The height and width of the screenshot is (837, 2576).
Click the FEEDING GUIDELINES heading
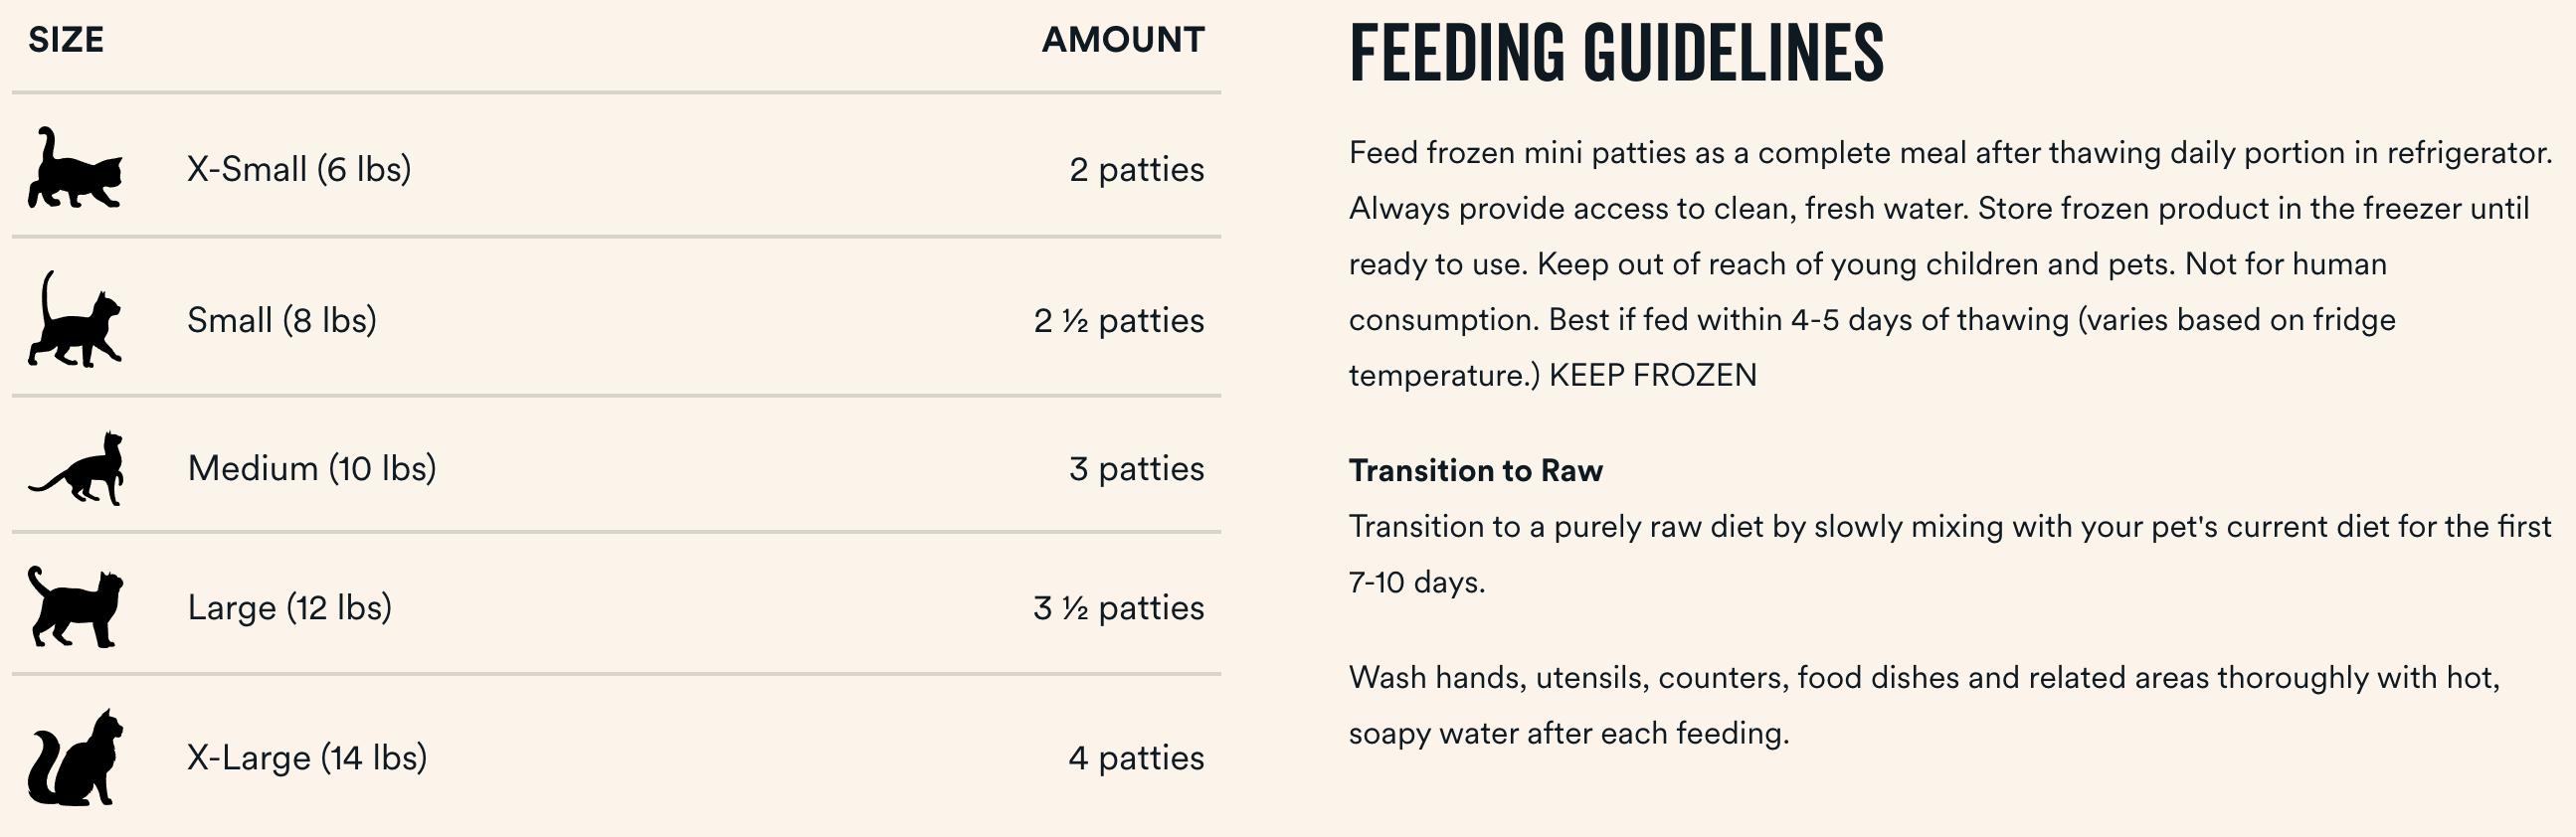(x=1616, y=53)
